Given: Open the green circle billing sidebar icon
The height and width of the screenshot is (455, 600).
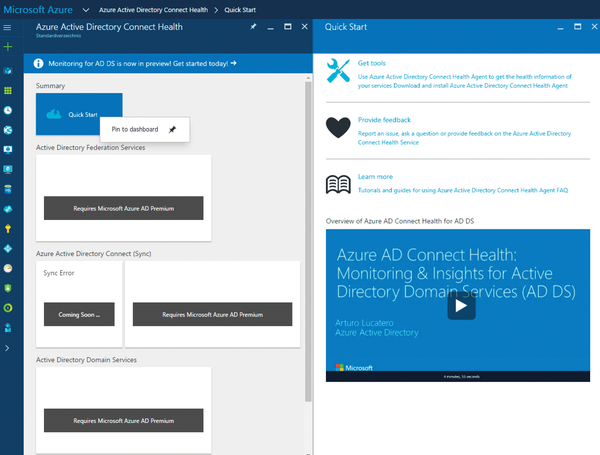Looking at the screenshot, I should click(x=8, y=308).
